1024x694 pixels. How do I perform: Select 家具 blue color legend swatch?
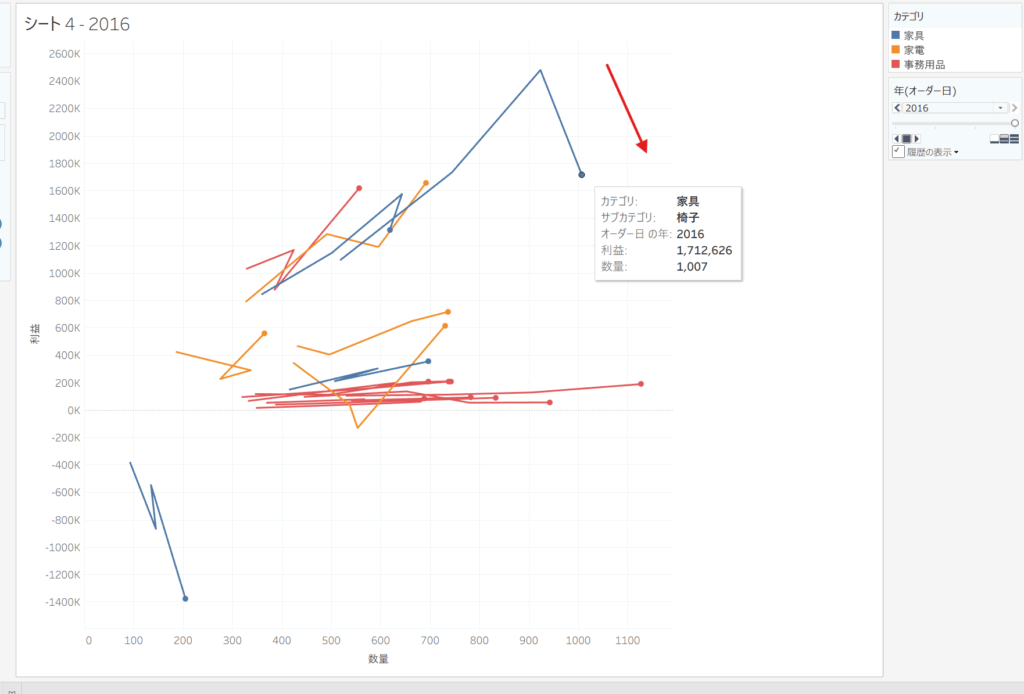[x=896, y=35]
